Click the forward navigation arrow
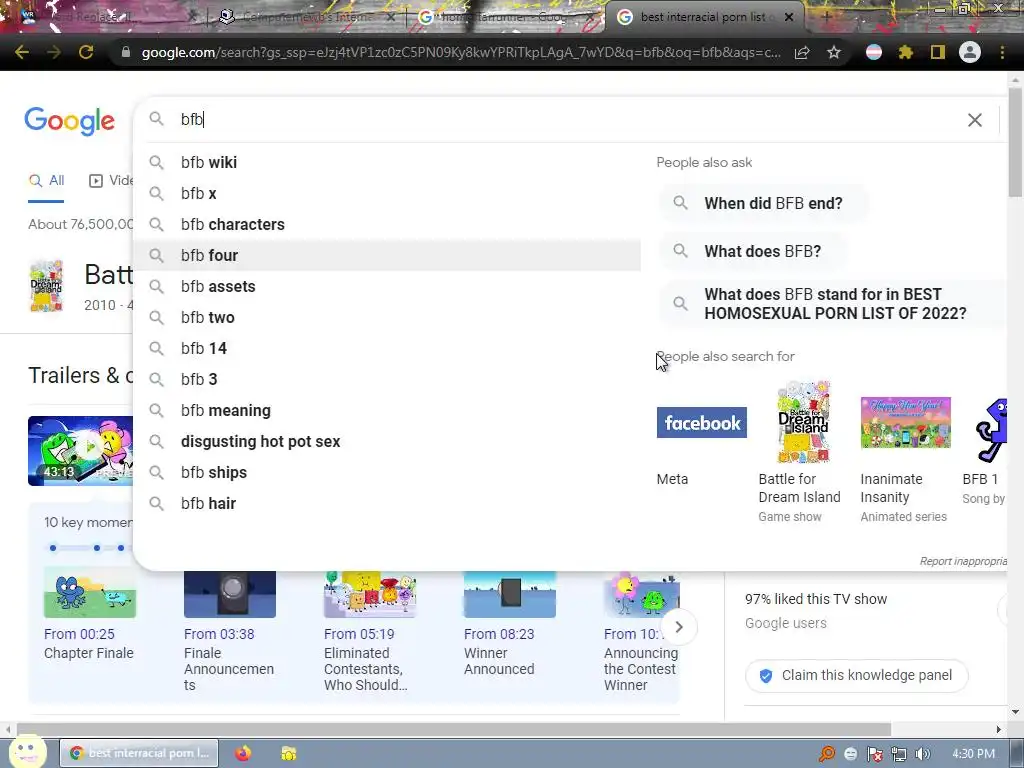The width and height of the screenshot is (1024, 768). click(x=54, y=52)
